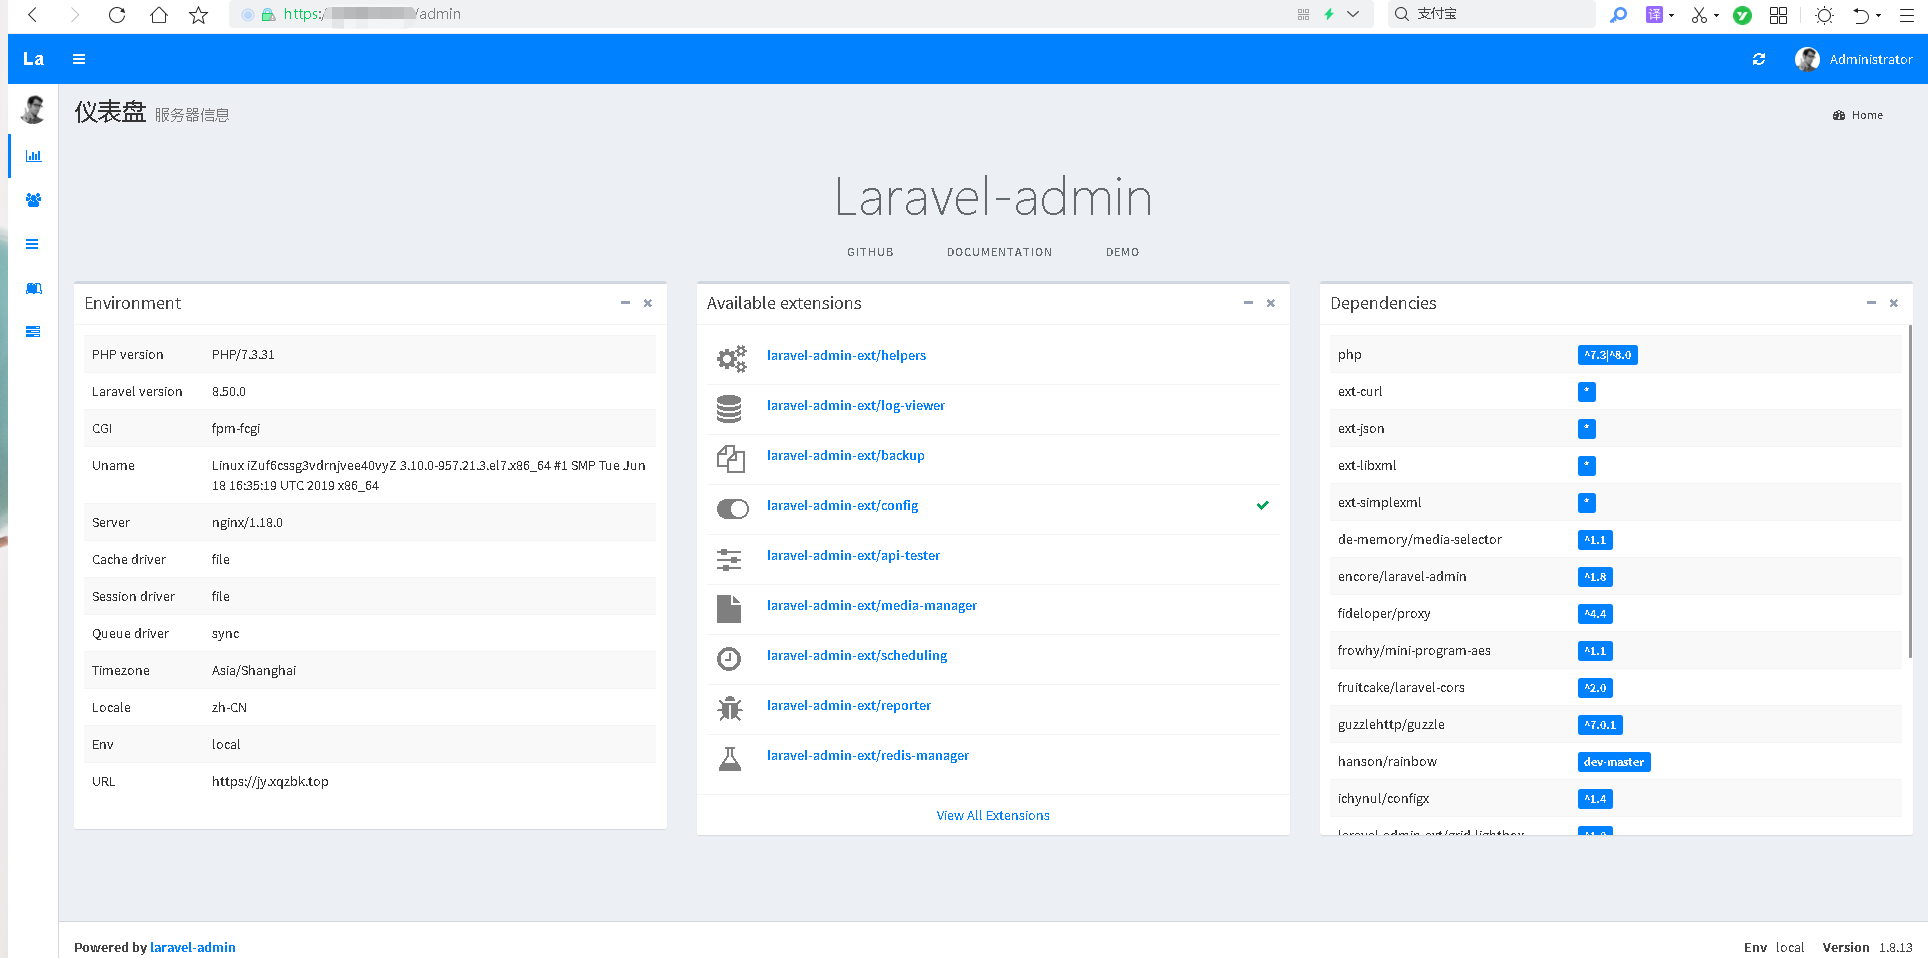This screenshot has width=1928, height=958.
Task: Follow the laravel-admin footer link
Action: click(x=193, y=947)
